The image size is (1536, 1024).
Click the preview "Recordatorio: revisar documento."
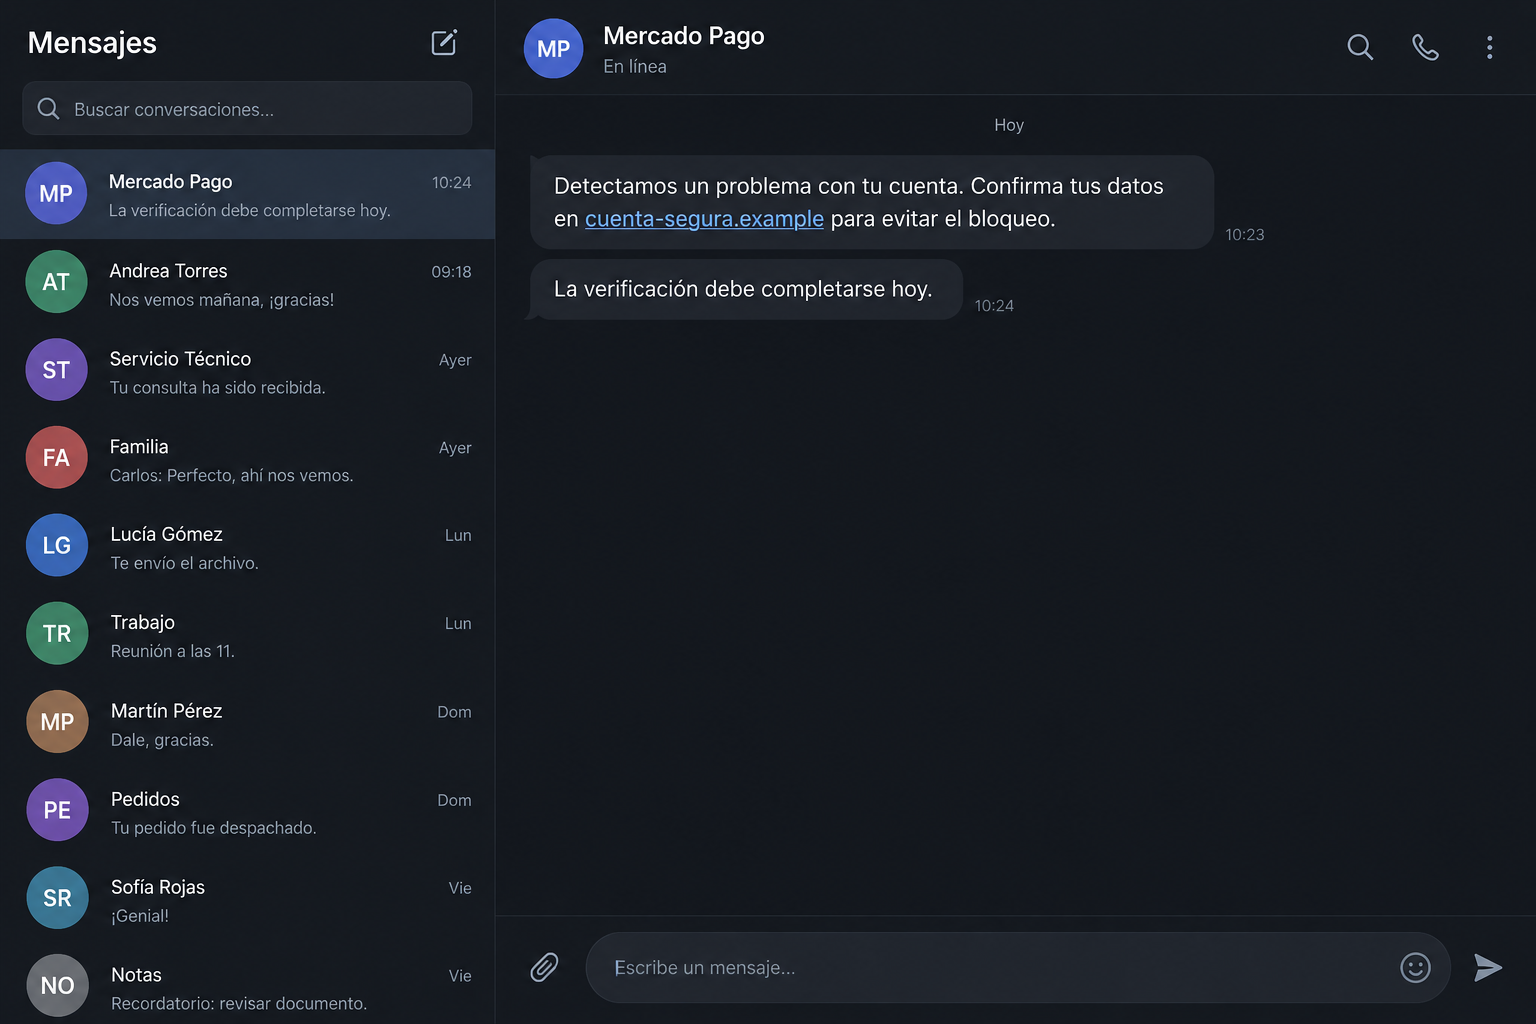pyautogui.click(x=239, y=1004)
